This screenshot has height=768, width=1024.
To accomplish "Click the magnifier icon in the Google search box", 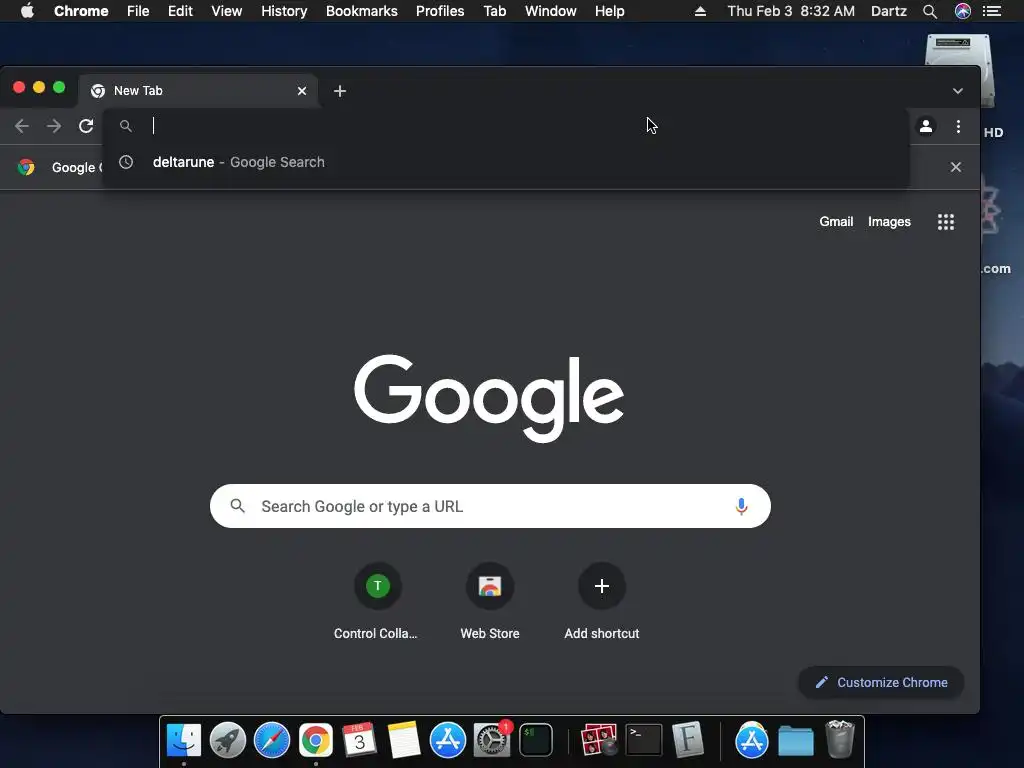I will tap(238, 506).
